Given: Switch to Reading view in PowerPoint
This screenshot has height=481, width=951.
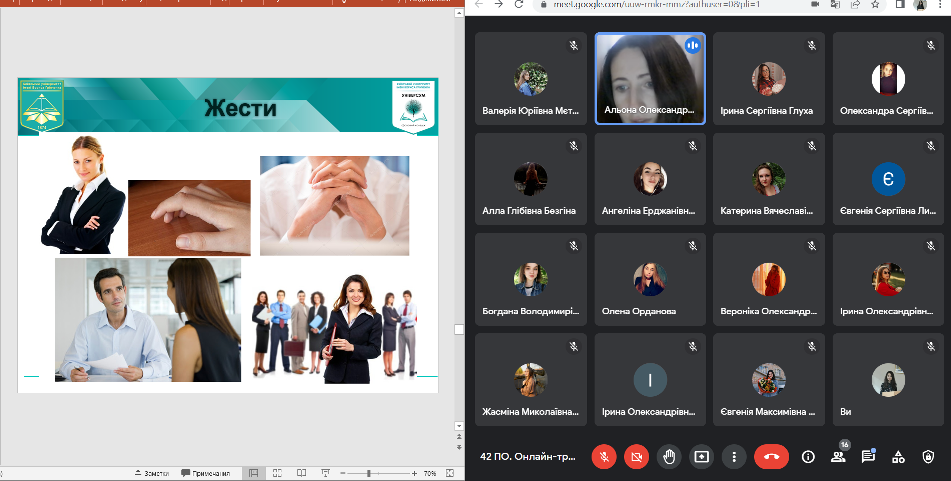Looking at the screenshot, I should point(301,473).
